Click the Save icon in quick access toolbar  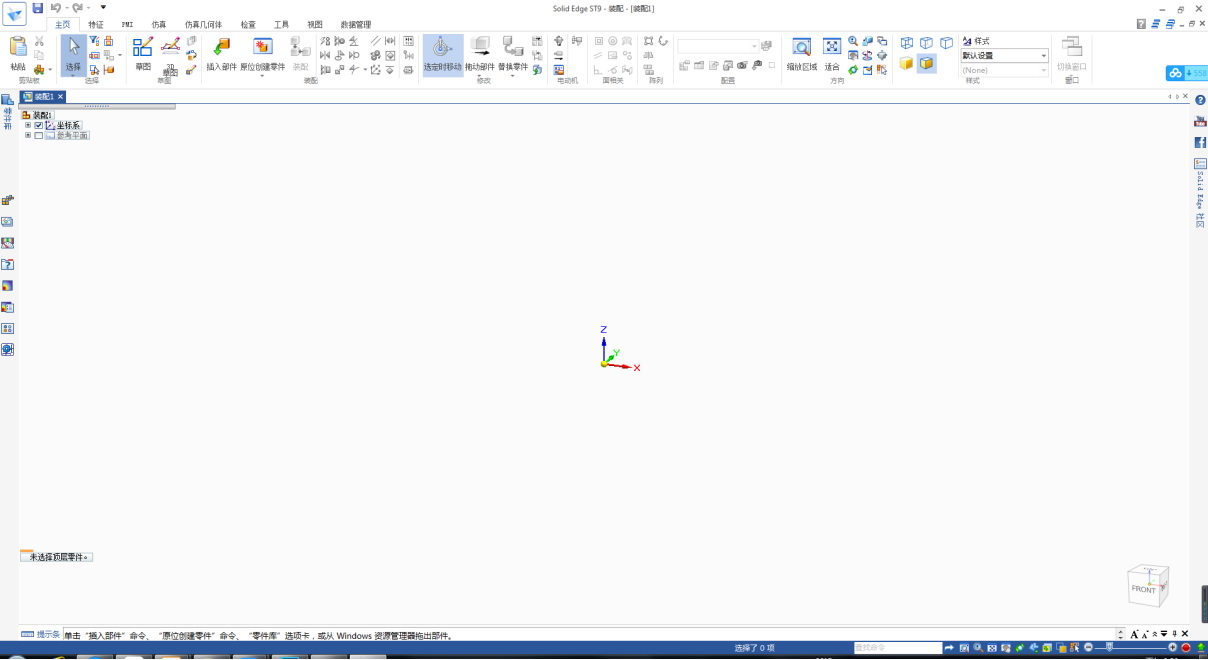[38, 8]
